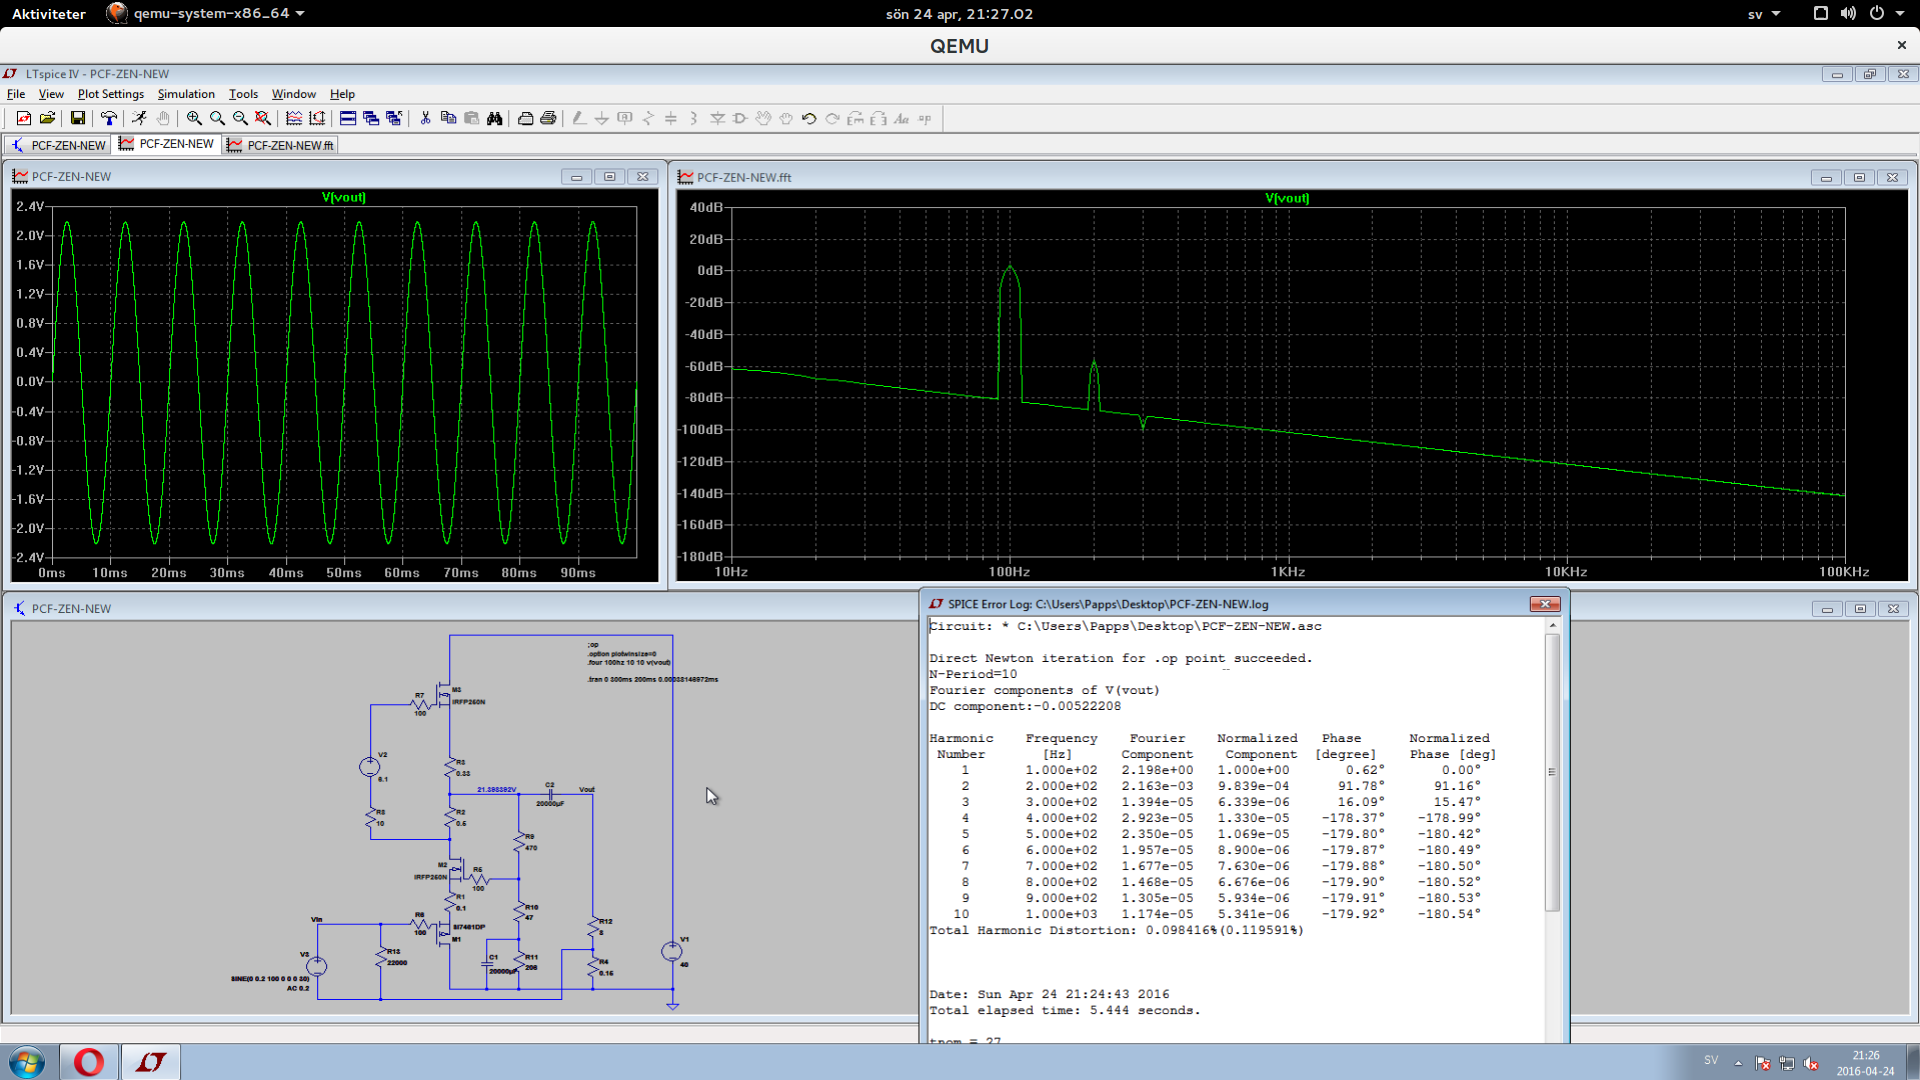Click the volume icon in top bar
Image resolution: width=1920 pixels, height=1080 pixels.
[1848, 13]
